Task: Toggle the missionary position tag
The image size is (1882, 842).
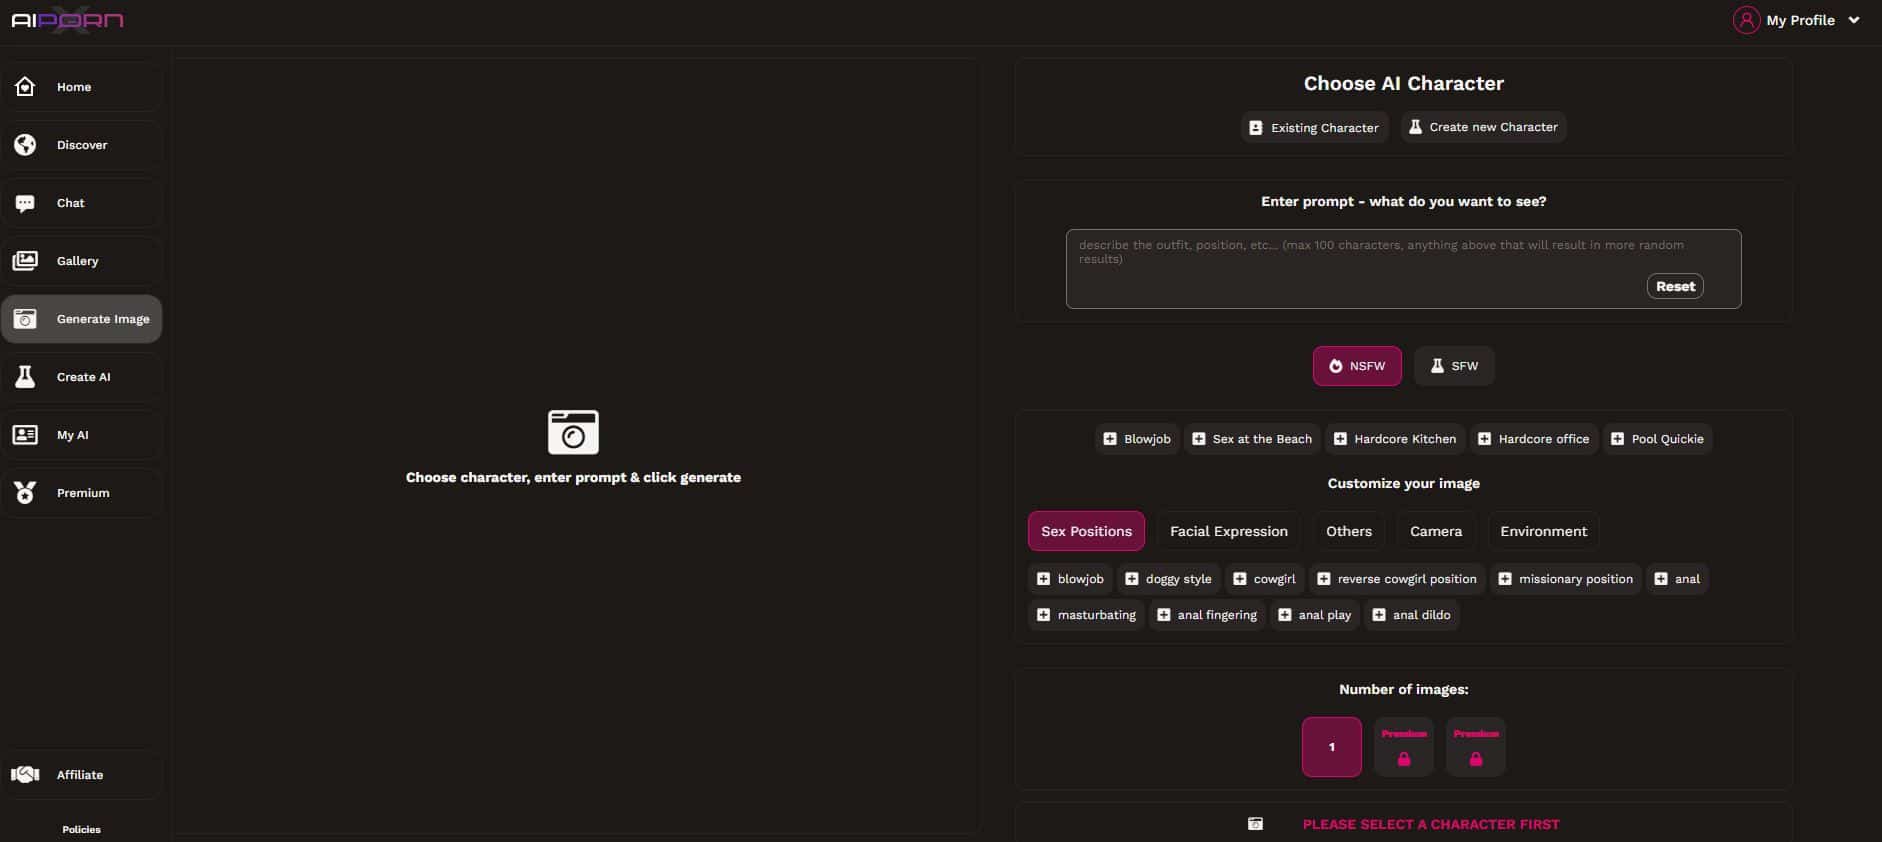Action: [1566, 579]
